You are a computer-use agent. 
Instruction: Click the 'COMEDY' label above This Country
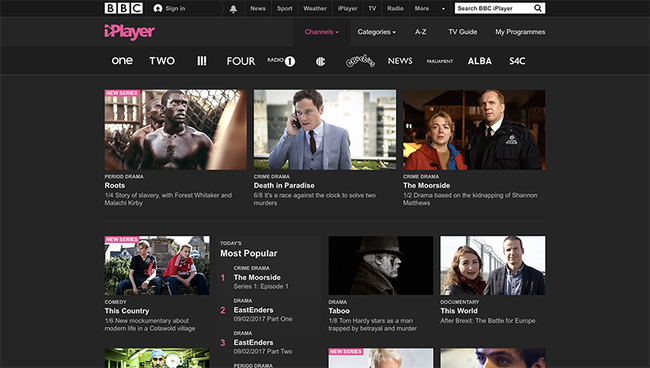tap(115, 302)
